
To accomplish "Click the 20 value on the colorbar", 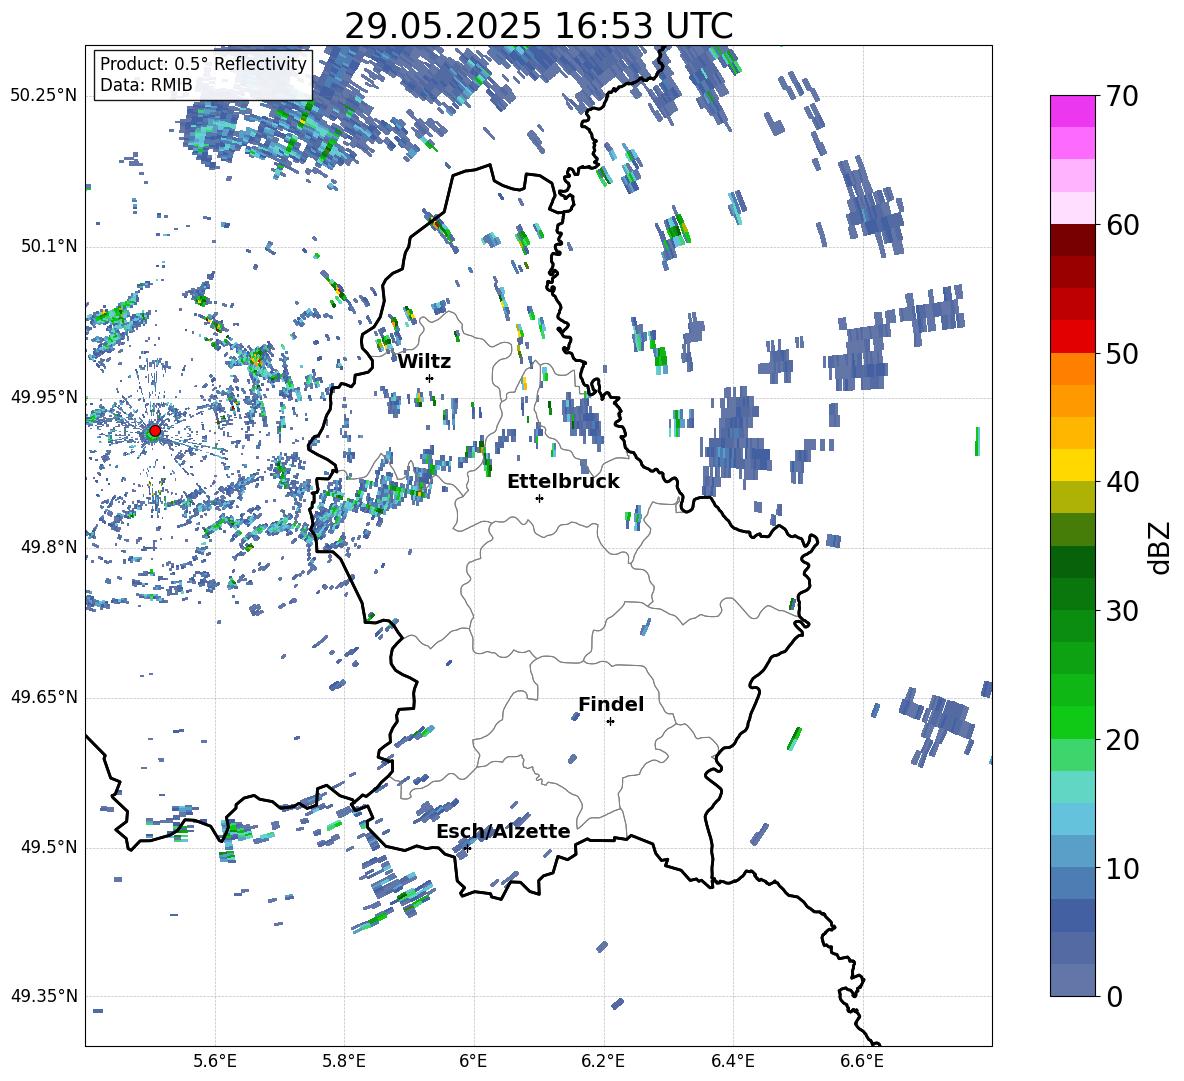I will coord(1121,740).
